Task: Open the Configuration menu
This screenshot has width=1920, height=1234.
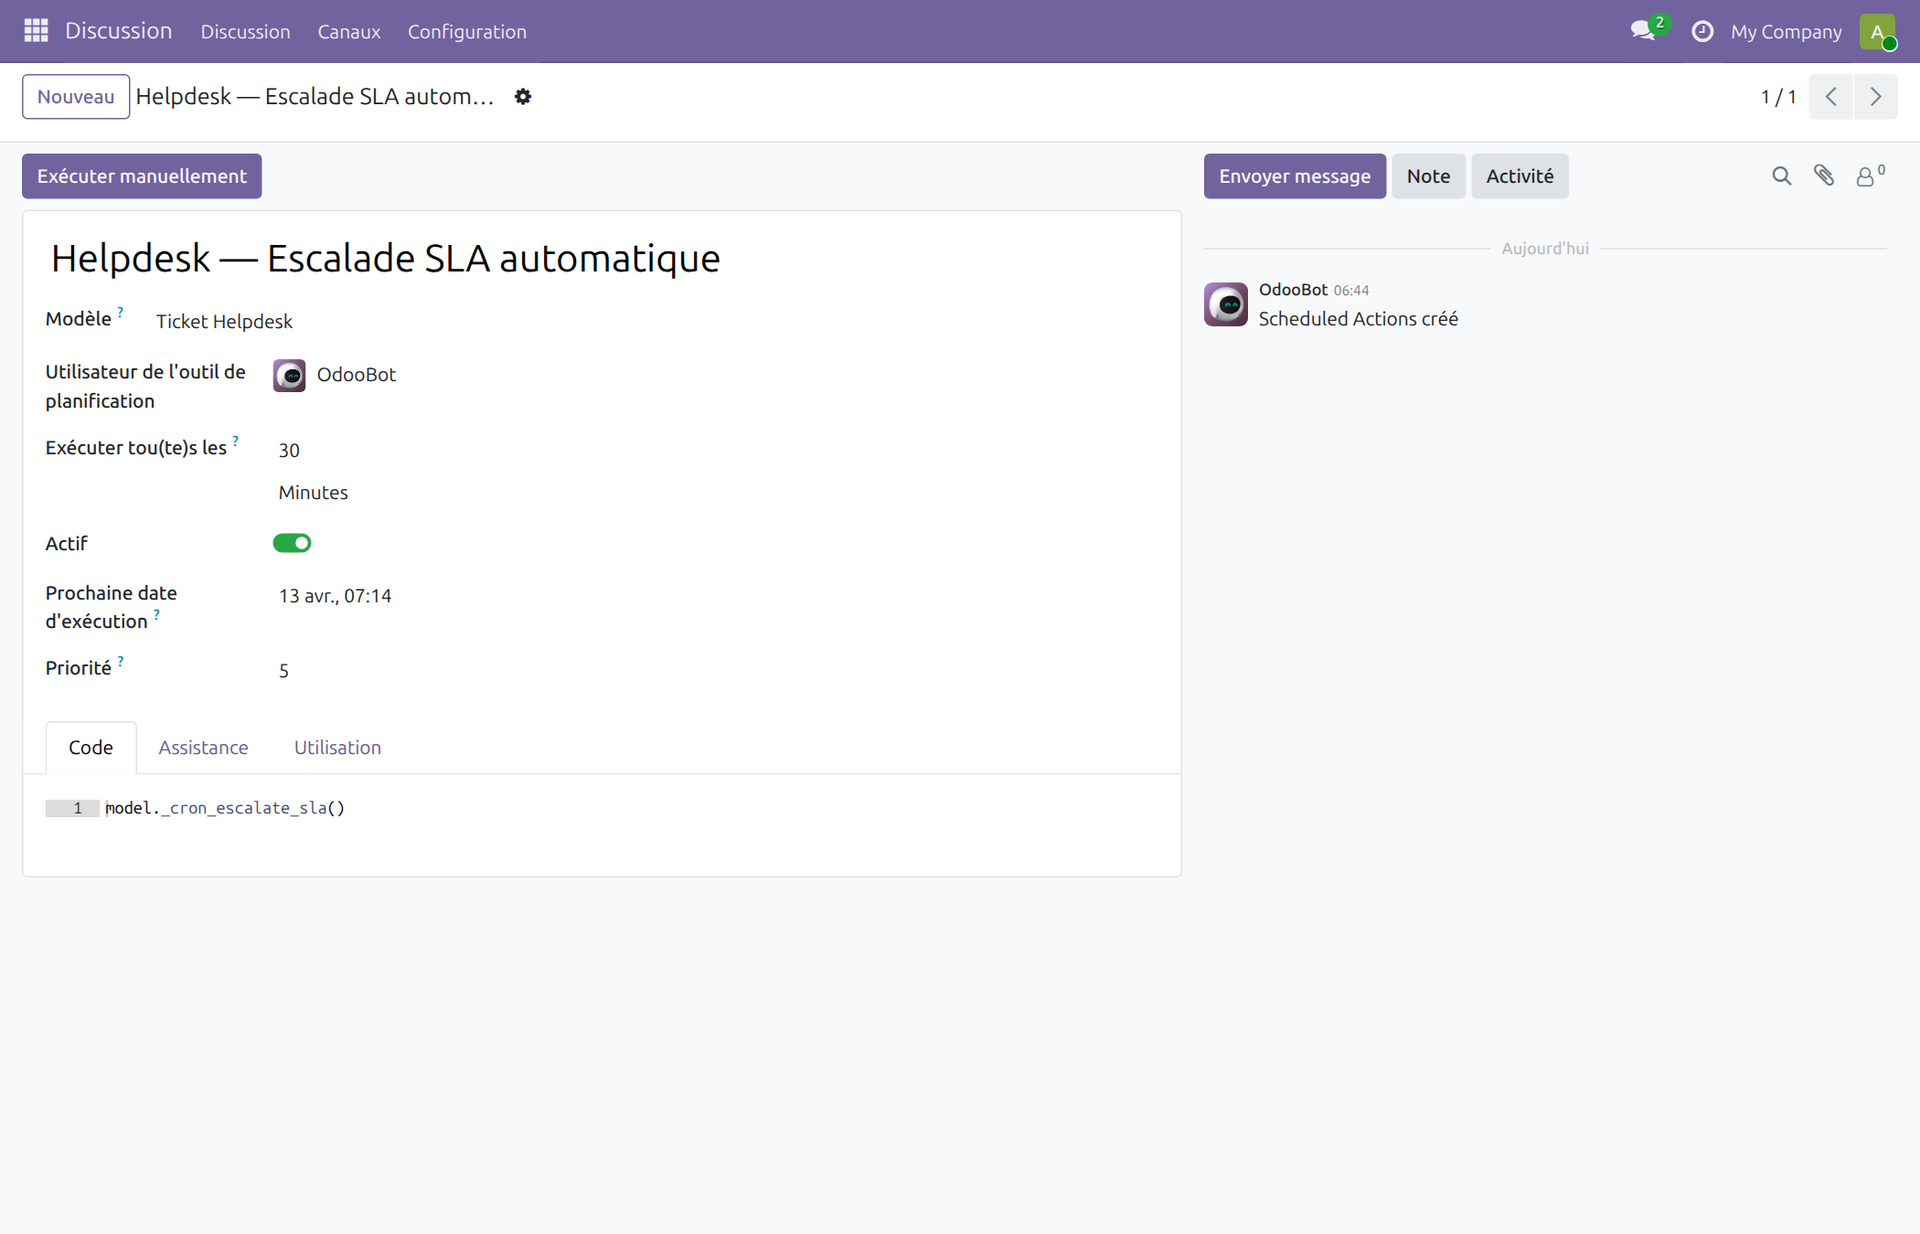Action: (x=466, y=31)
